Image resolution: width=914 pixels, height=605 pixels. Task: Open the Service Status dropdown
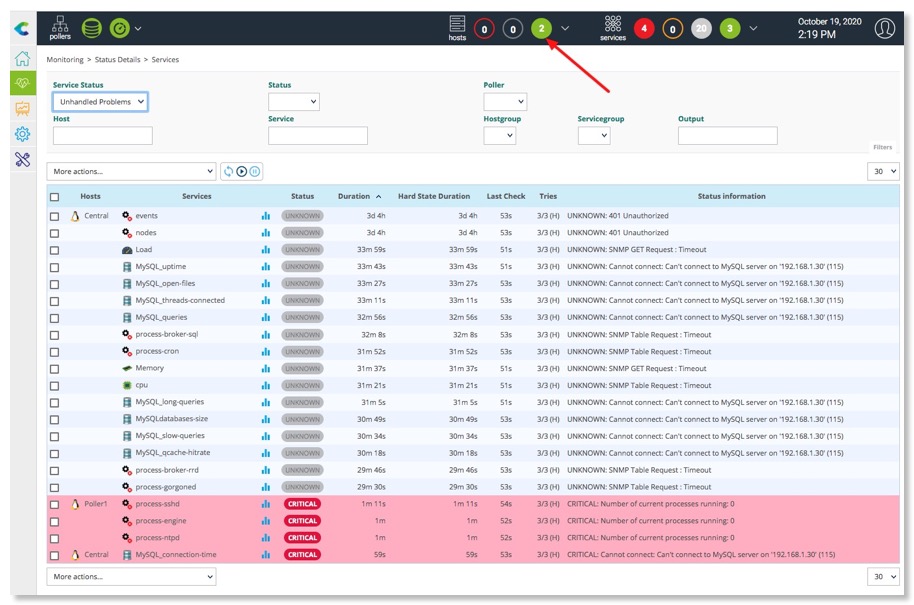point(100,102)
